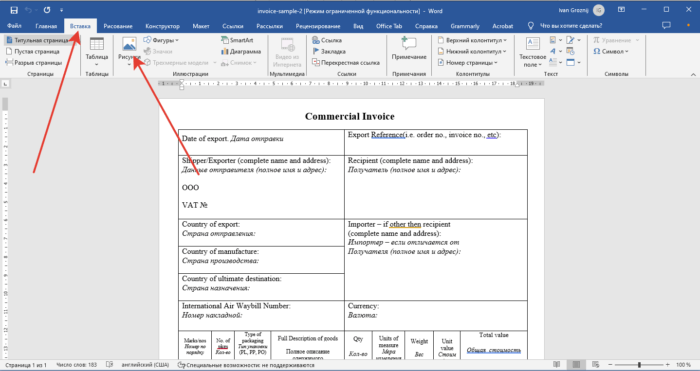Screen dimensions: 700x371
Task: Click the 'Страница 1 из 1' status item
Action: [x=25, y=365]
